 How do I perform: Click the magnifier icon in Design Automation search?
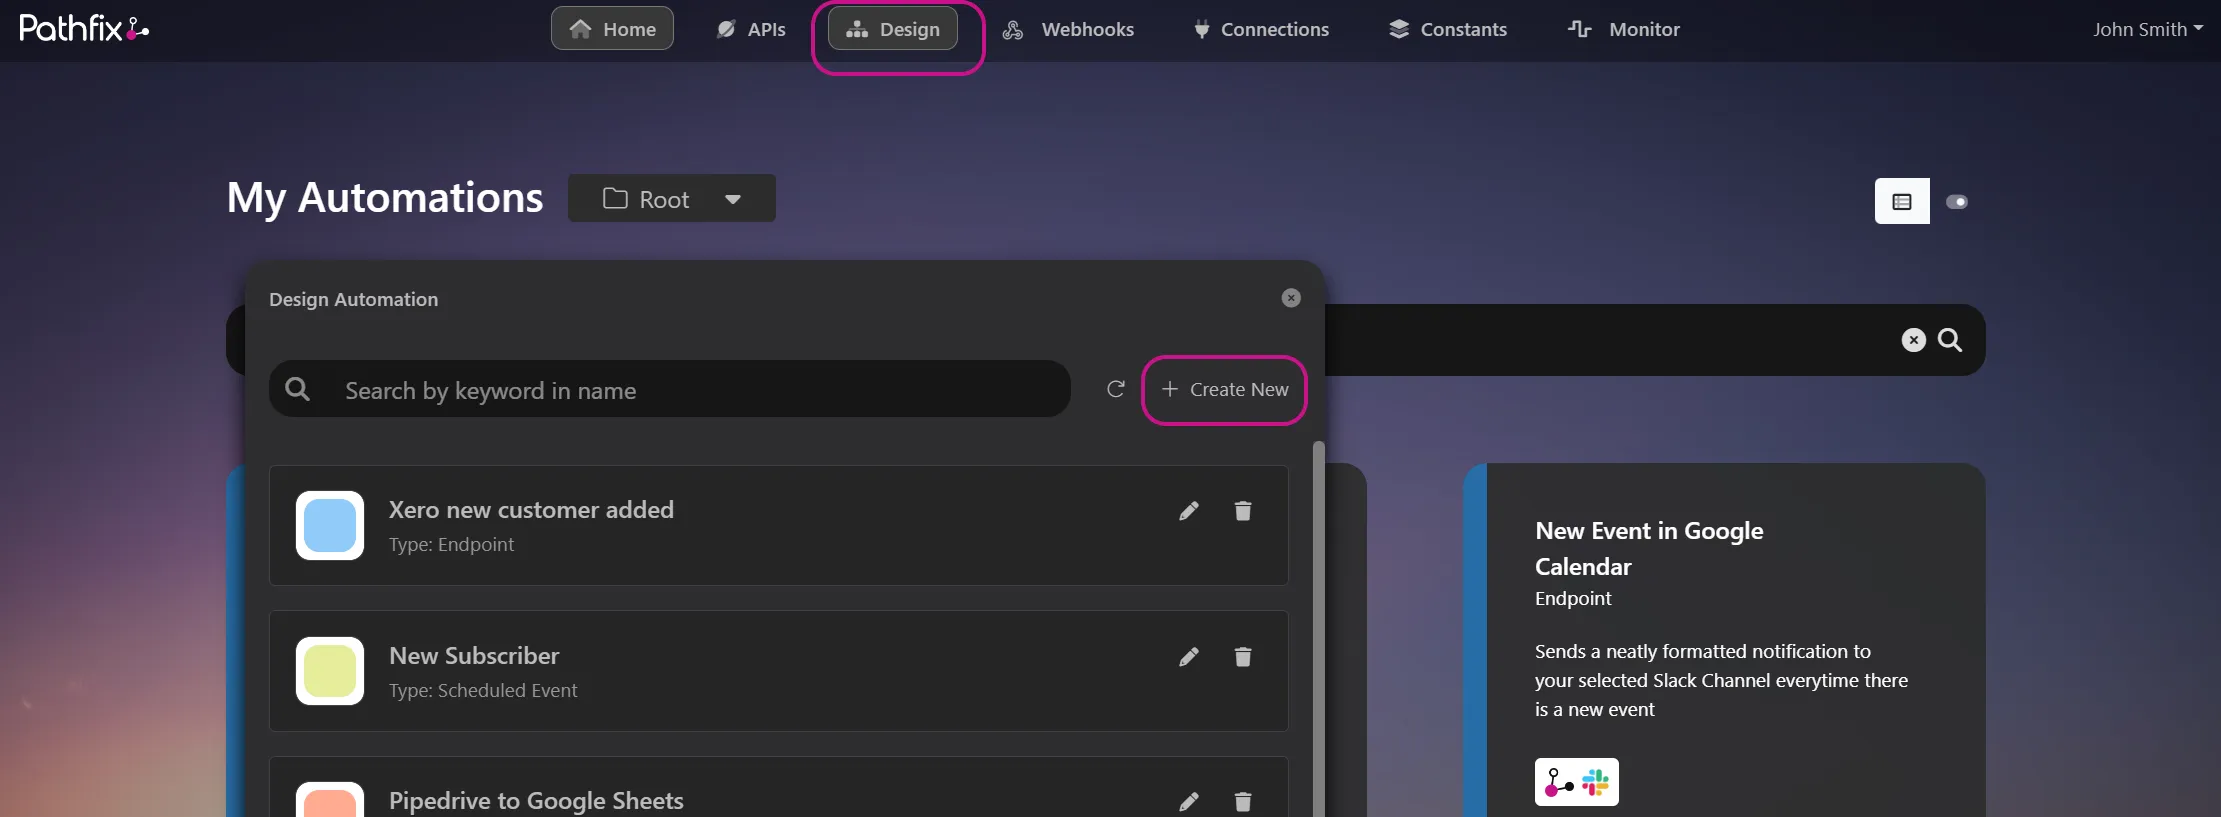(x=297, y=389)
